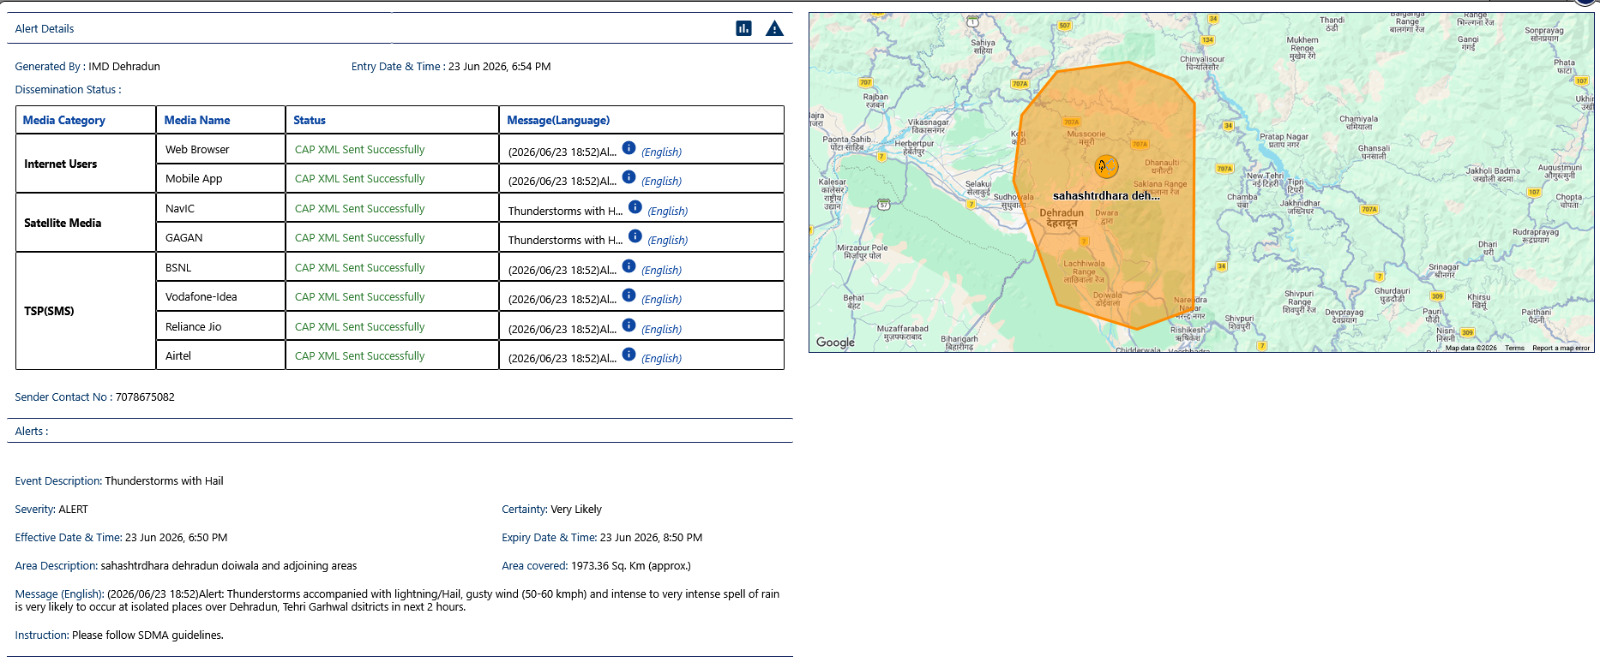The height and width of the screenshot is (668, 1600).
Task: Open the info icon in the Reliance Jio row
Action: point(629,325)
